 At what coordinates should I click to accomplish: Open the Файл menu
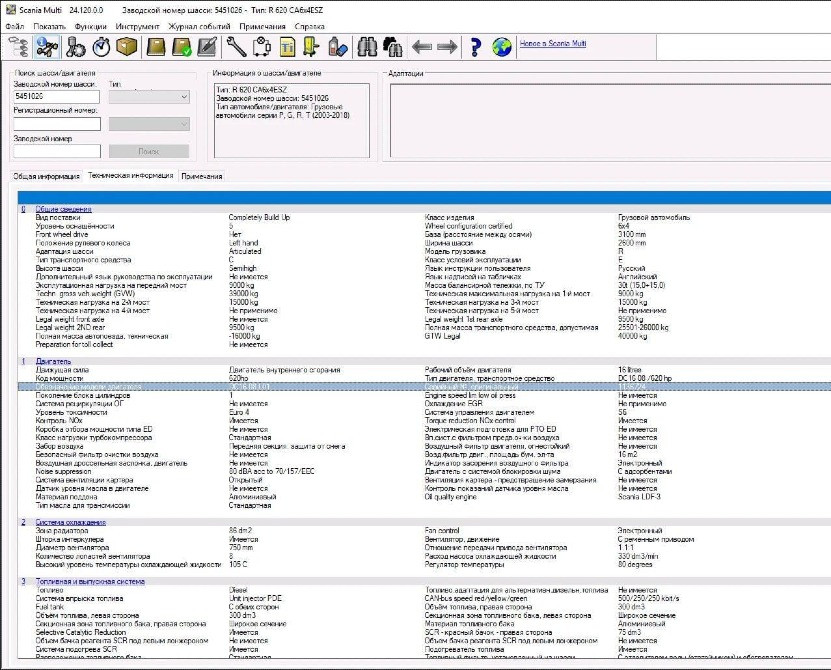pyautogui.click(x=15, y=26)
